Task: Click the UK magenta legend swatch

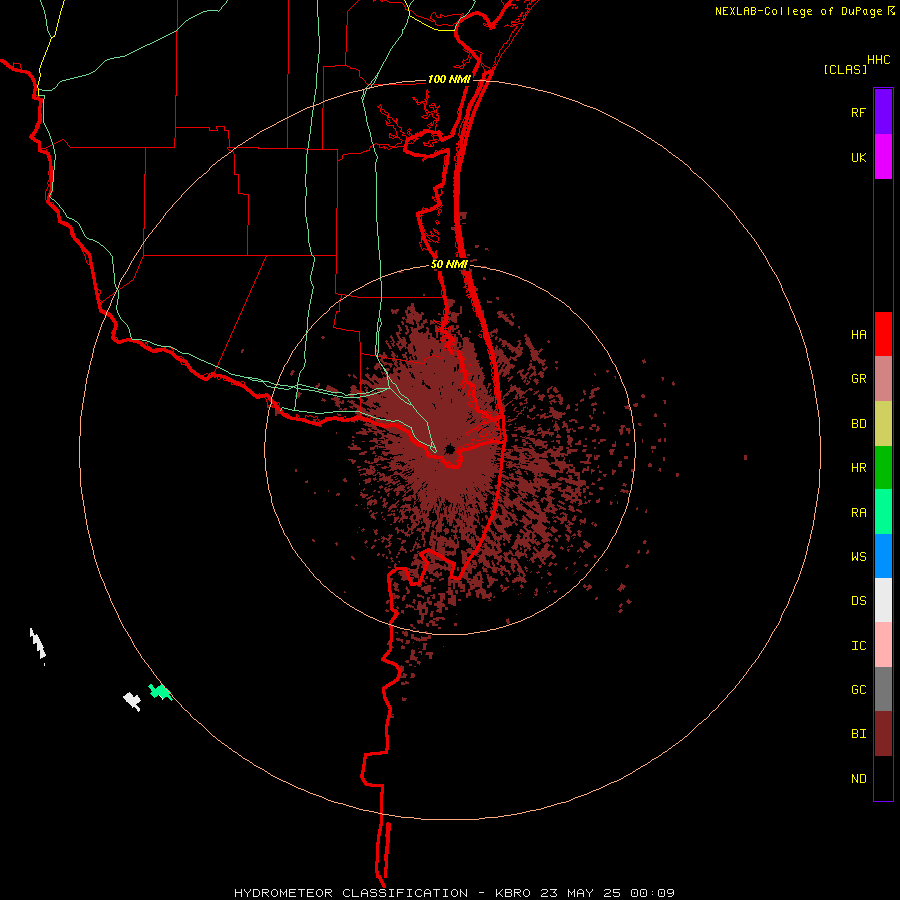Action: pos(883,157)
